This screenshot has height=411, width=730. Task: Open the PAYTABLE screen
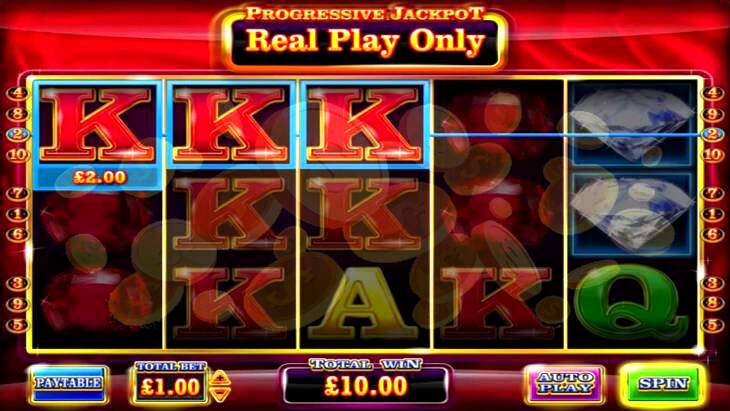click(68, 384)
